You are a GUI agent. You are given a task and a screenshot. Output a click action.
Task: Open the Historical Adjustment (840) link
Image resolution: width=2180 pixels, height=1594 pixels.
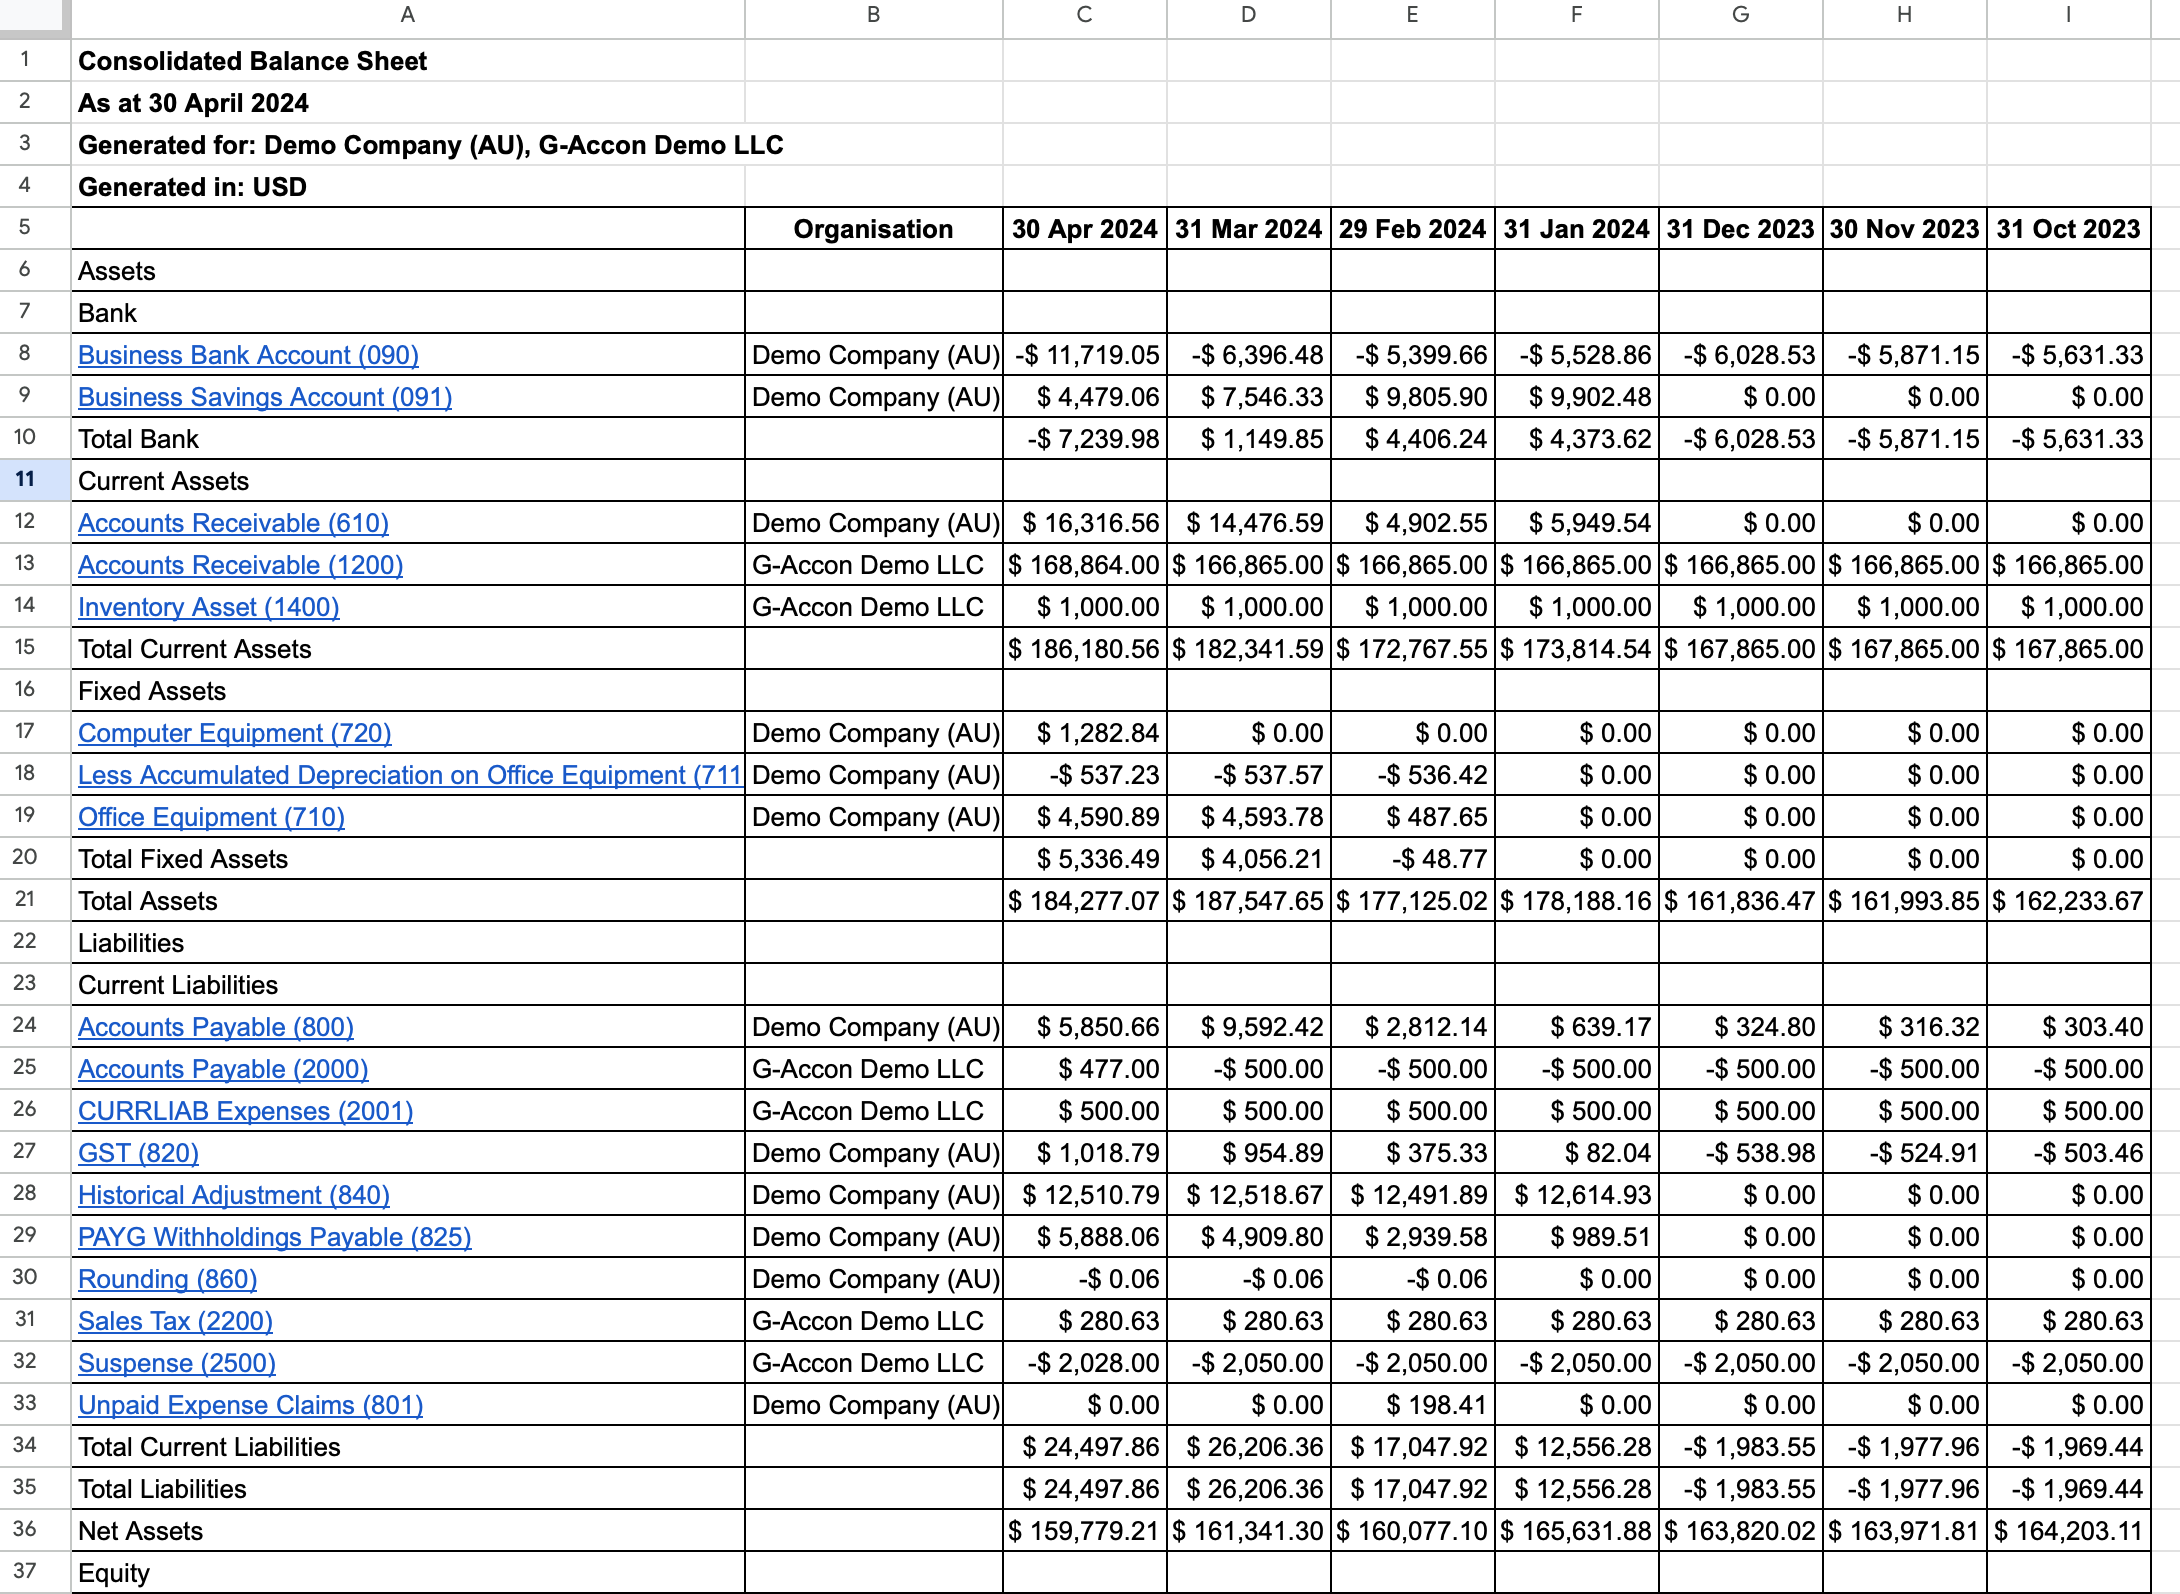234,1195
